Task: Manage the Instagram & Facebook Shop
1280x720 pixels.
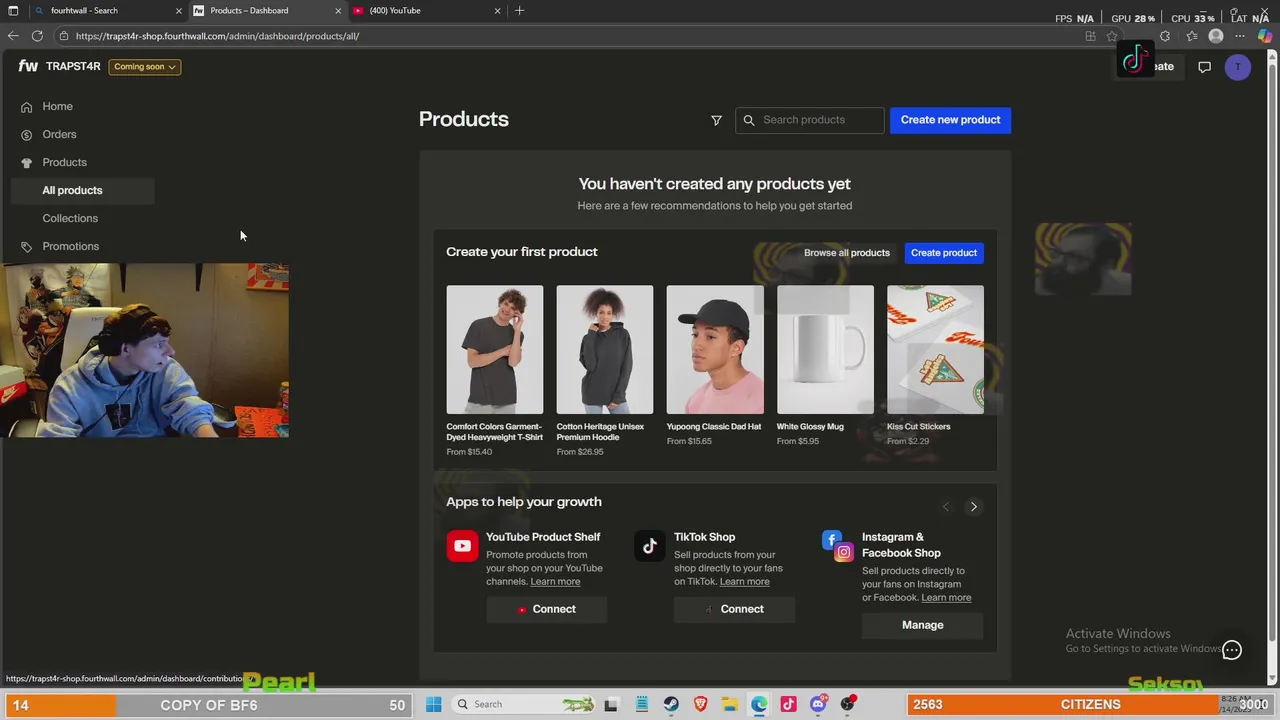Action: 922,625
